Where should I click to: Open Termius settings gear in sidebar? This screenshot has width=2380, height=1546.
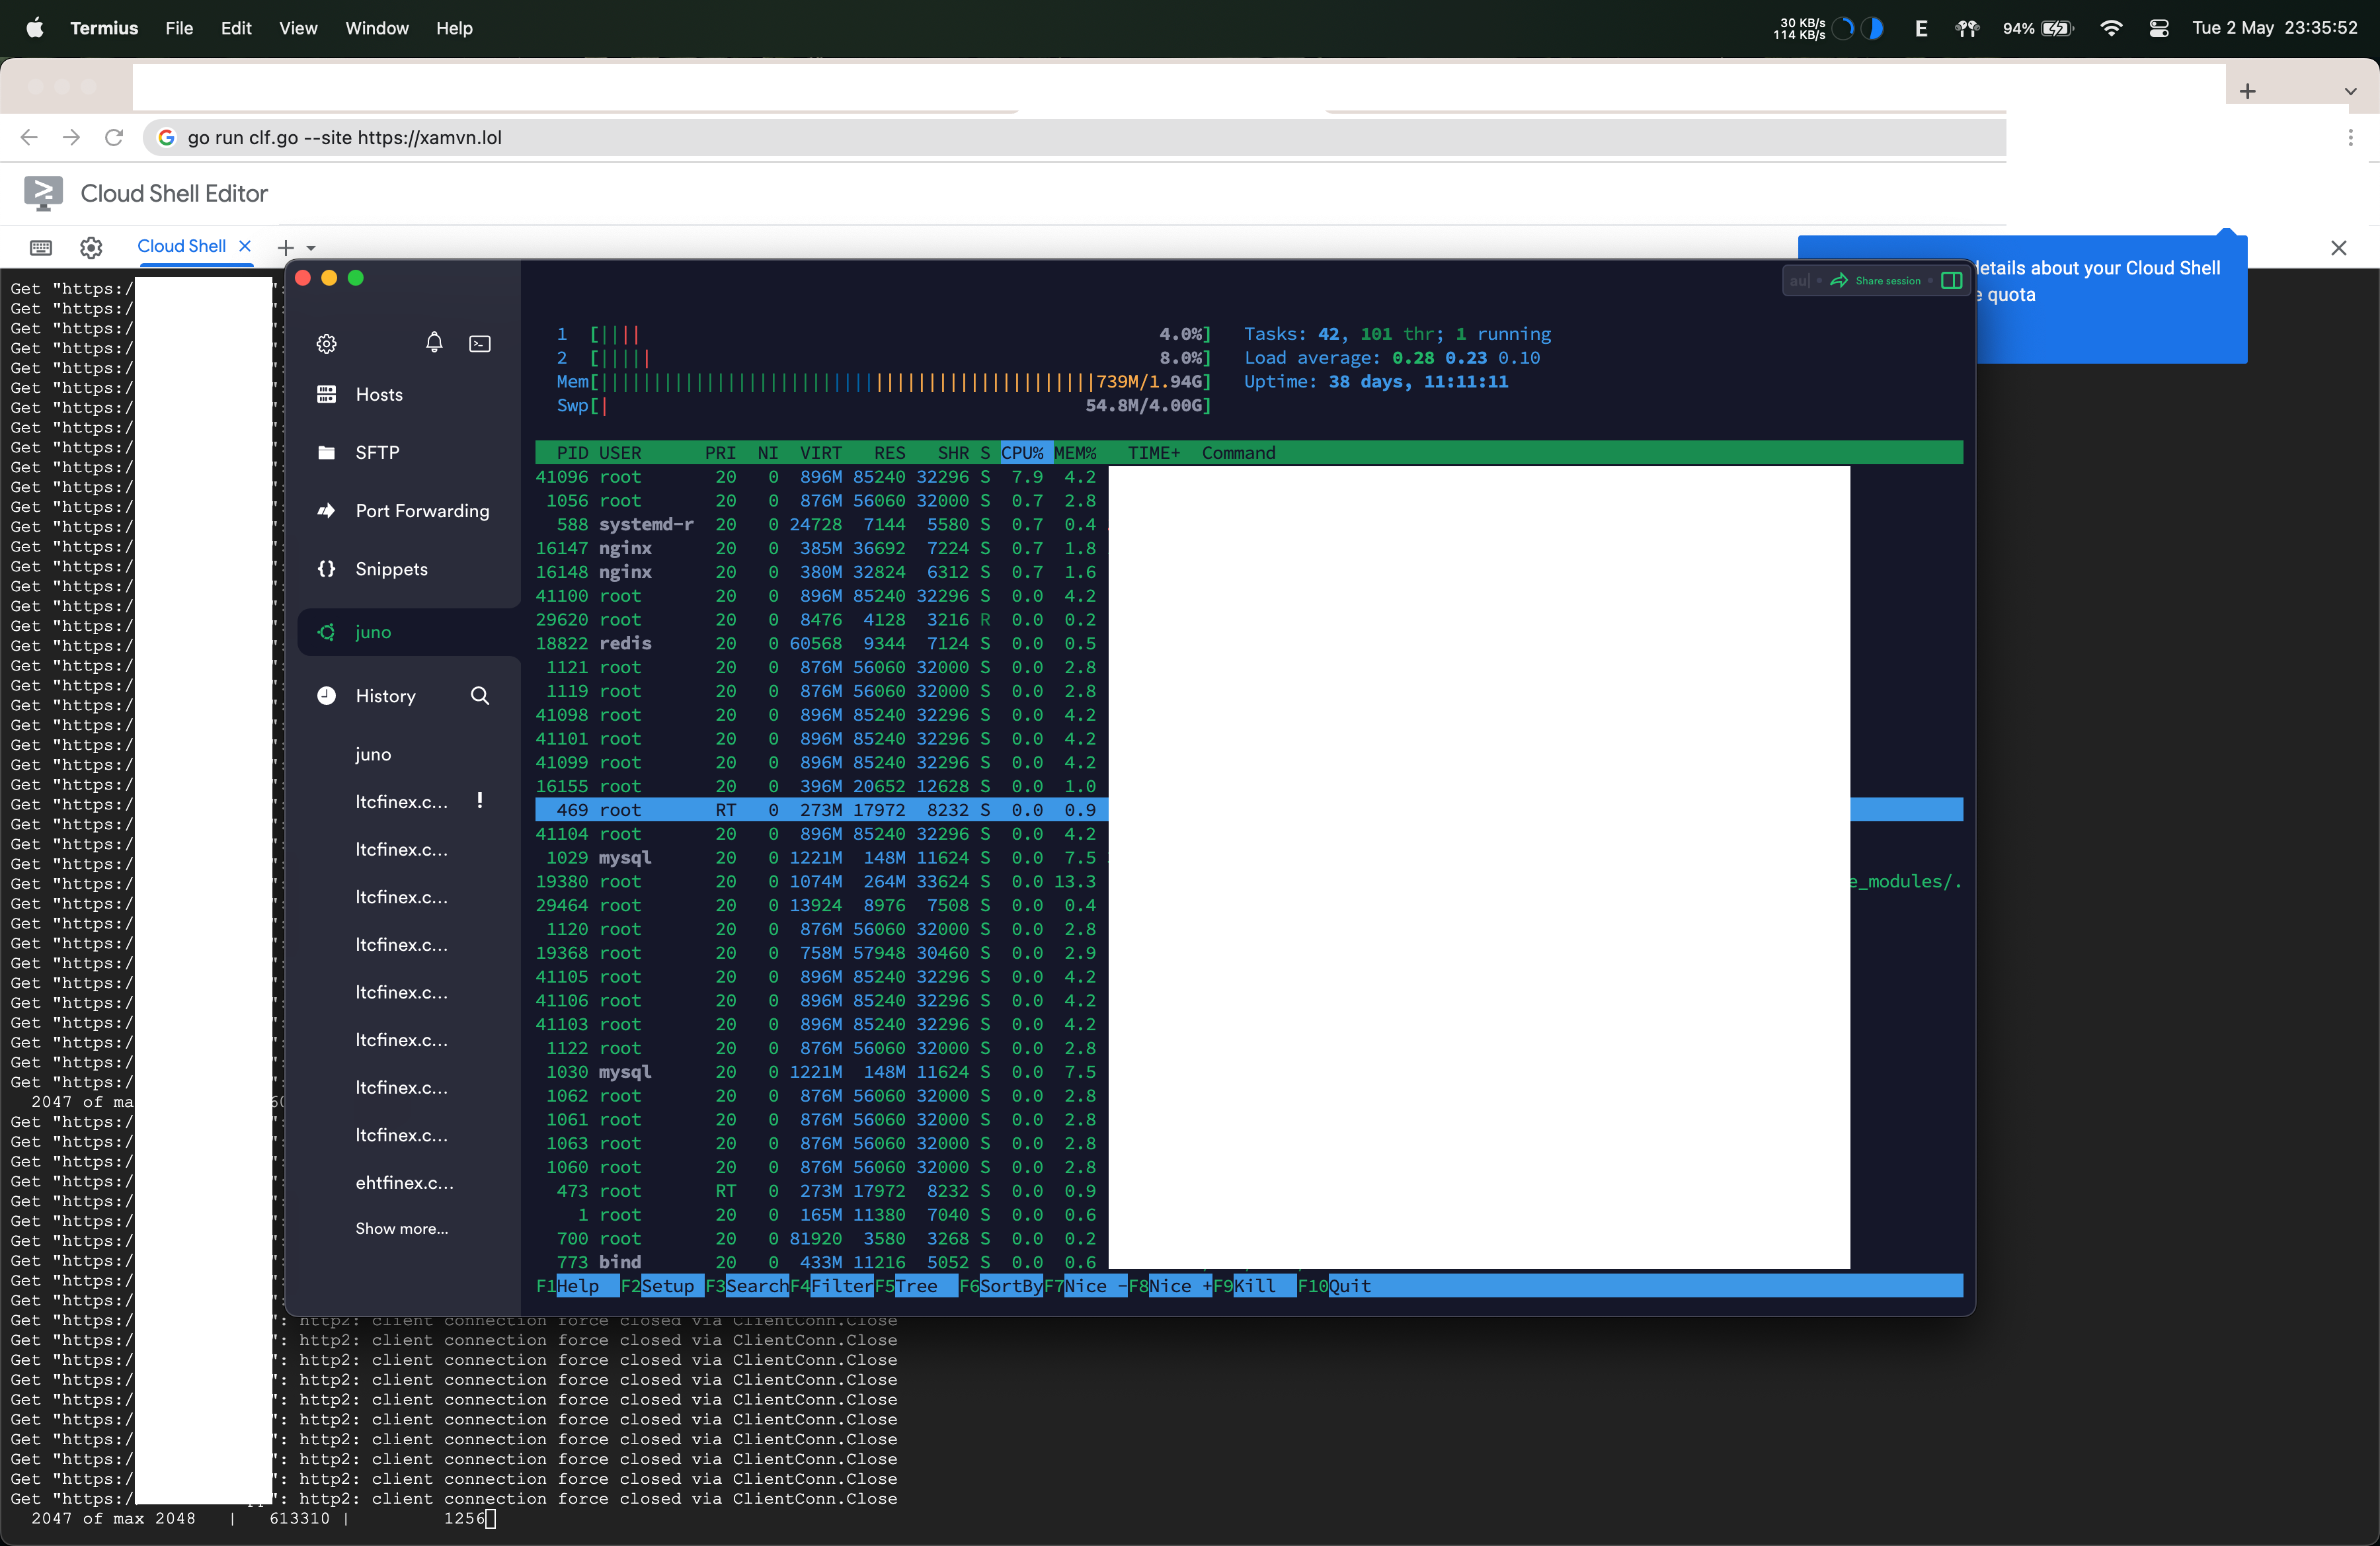pos(327,344)
